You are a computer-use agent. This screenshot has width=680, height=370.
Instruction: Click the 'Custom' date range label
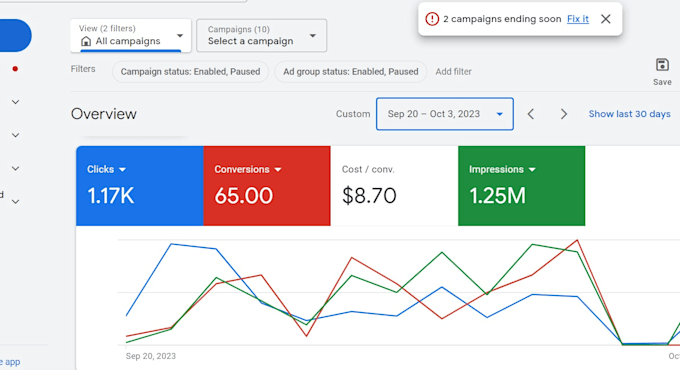pyautogui.click(x=353, y=114)
